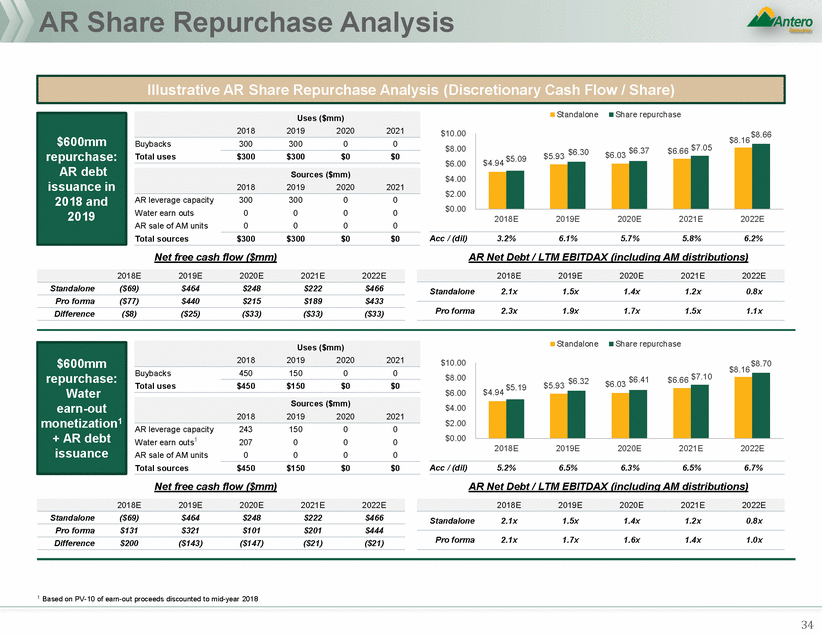The image size is (822, 635).
Task: Click the $5.09 share repurchase bar for 2018E
Action: point(513,189)
